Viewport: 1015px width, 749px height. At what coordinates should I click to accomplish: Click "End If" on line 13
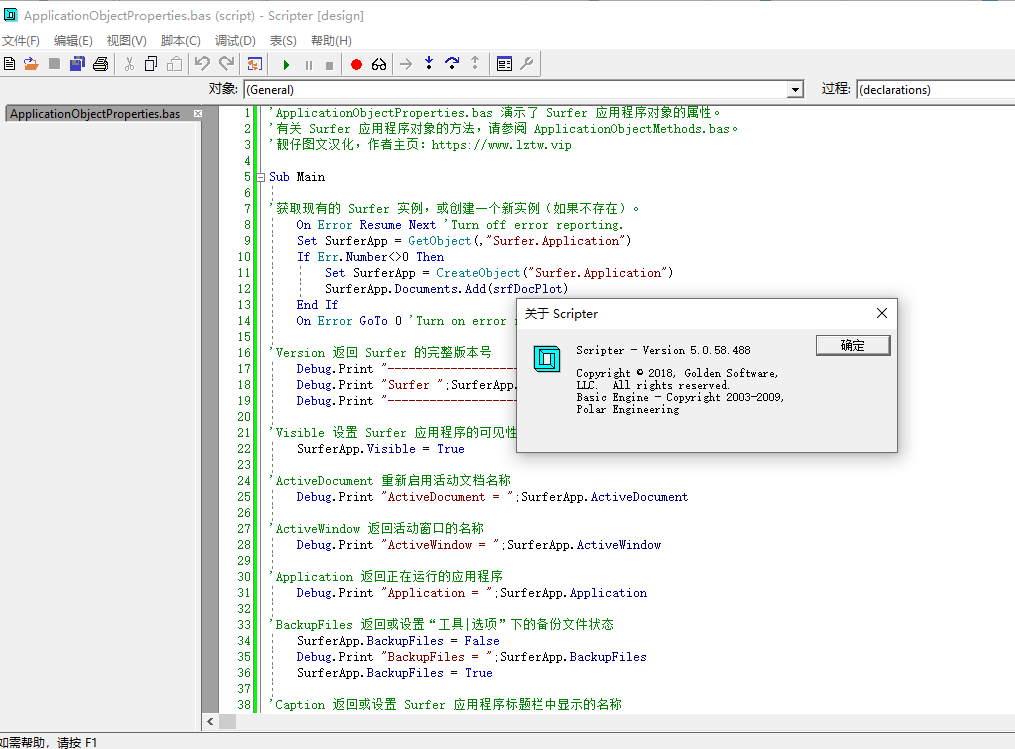point(317,305)
